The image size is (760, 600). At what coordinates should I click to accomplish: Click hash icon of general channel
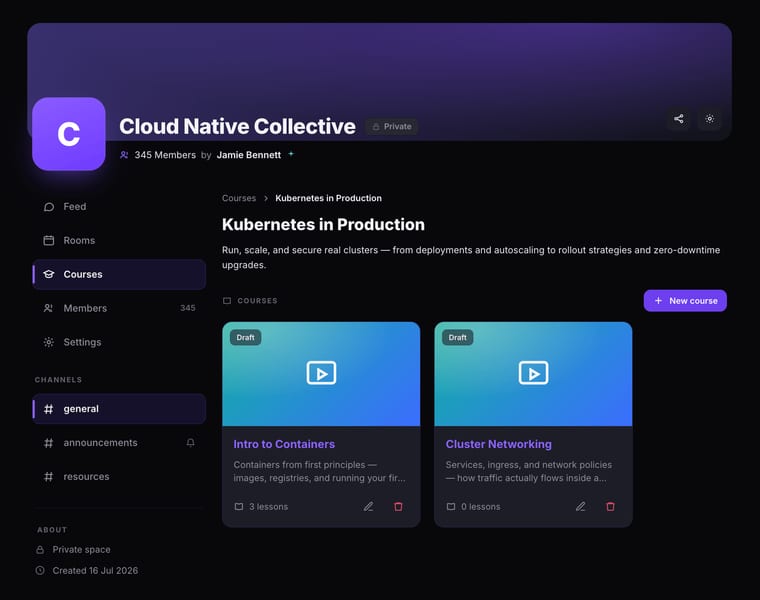[x=48, y=409]
